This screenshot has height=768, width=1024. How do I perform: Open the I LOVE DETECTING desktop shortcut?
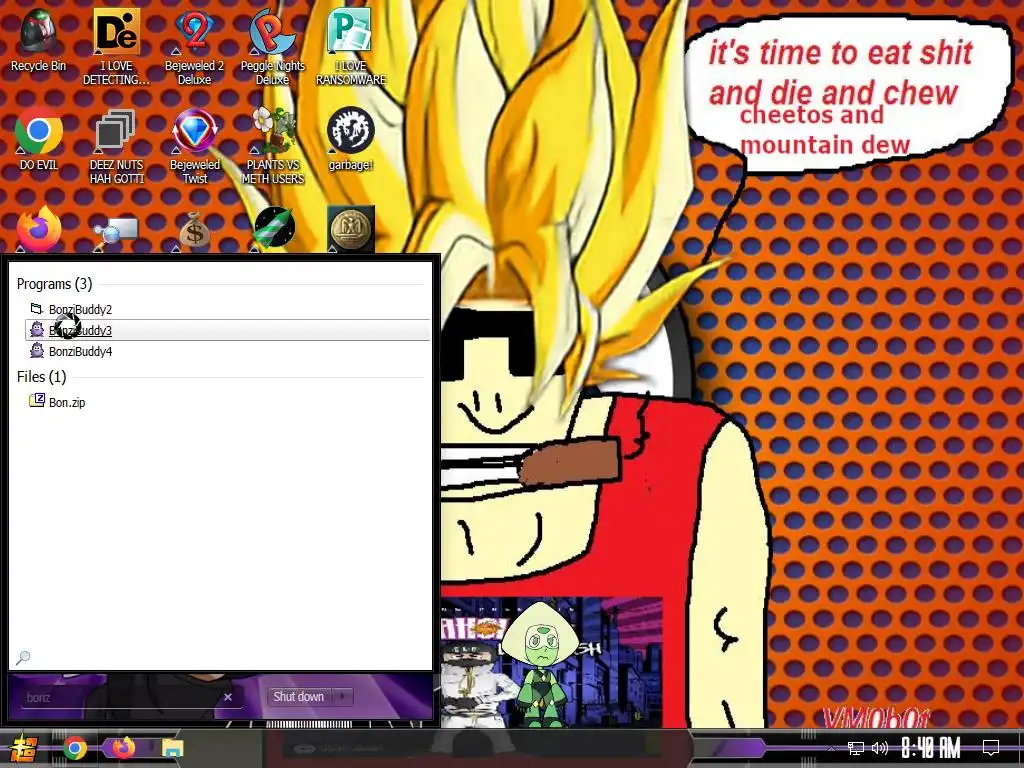click(116, 46)
